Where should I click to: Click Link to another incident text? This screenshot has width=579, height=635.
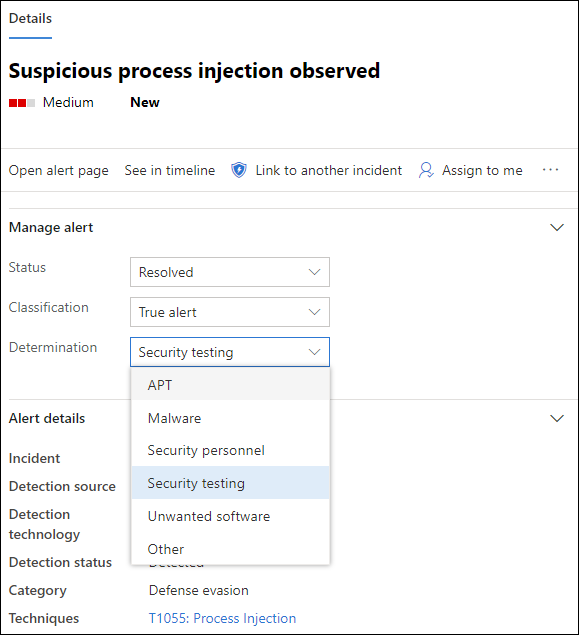(328, 170)
